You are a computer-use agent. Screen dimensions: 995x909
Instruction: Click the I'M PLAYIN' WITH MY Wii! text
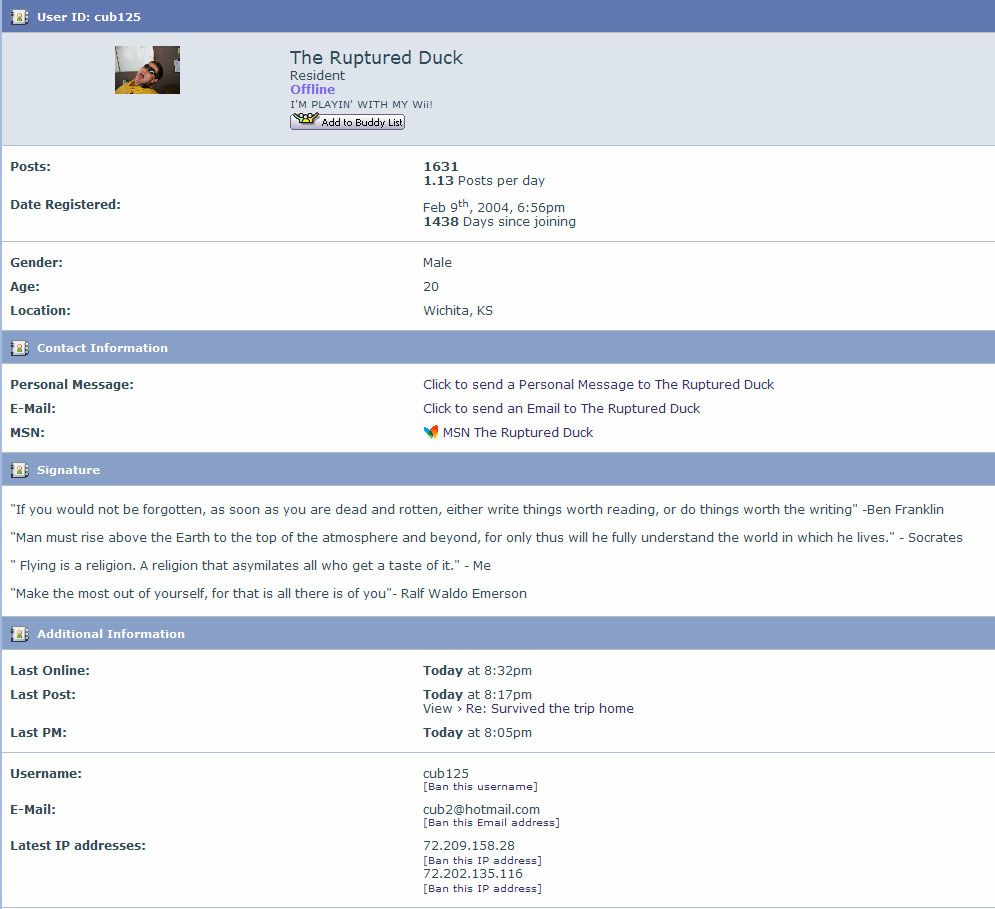(361, 105)
